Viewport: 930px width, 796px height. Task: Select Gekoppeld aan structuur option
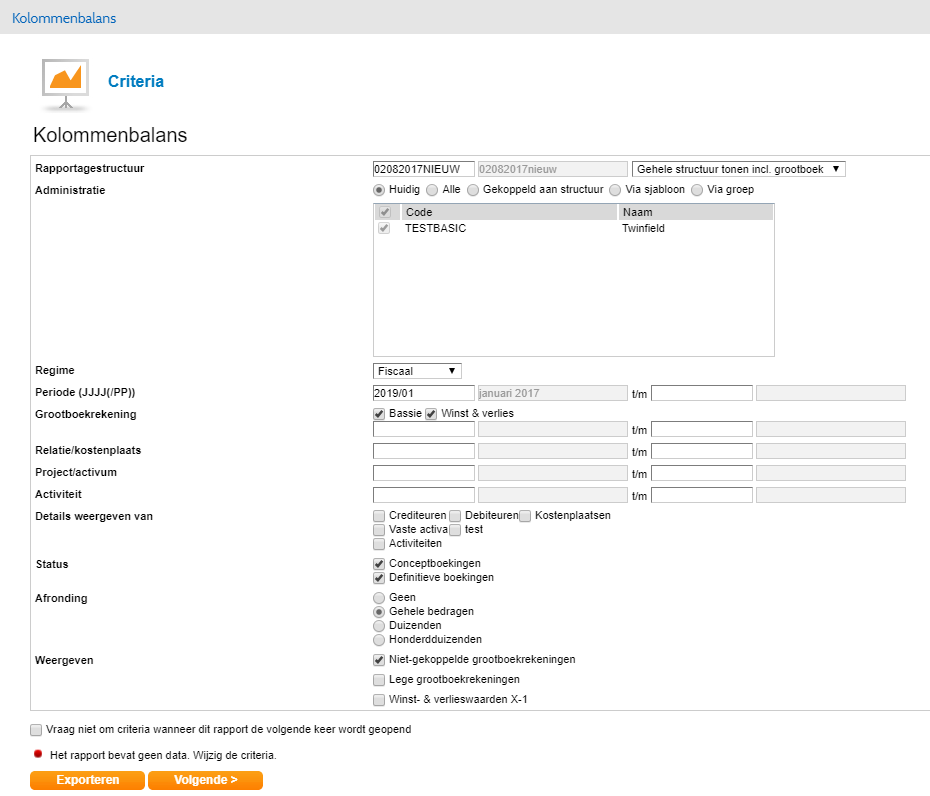[473, 189]
